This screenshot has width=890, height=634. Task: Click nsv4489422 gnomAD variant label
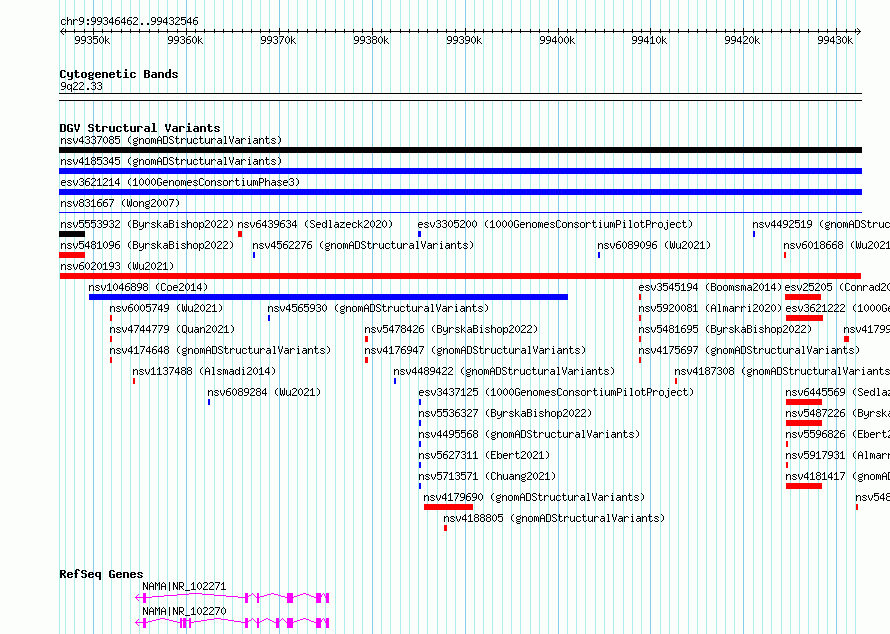504,371
